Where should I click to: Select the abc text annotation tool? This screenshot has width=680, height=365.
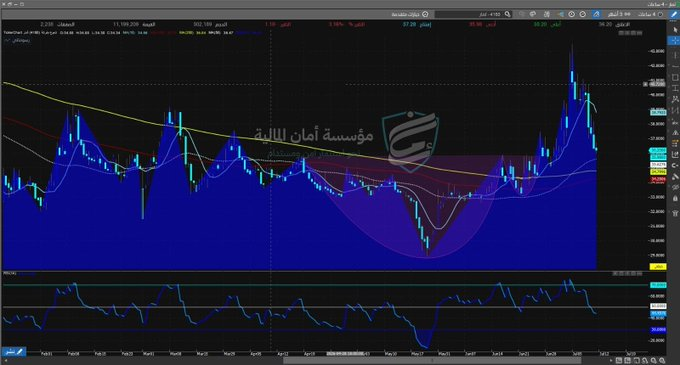[x=675, y=123]
